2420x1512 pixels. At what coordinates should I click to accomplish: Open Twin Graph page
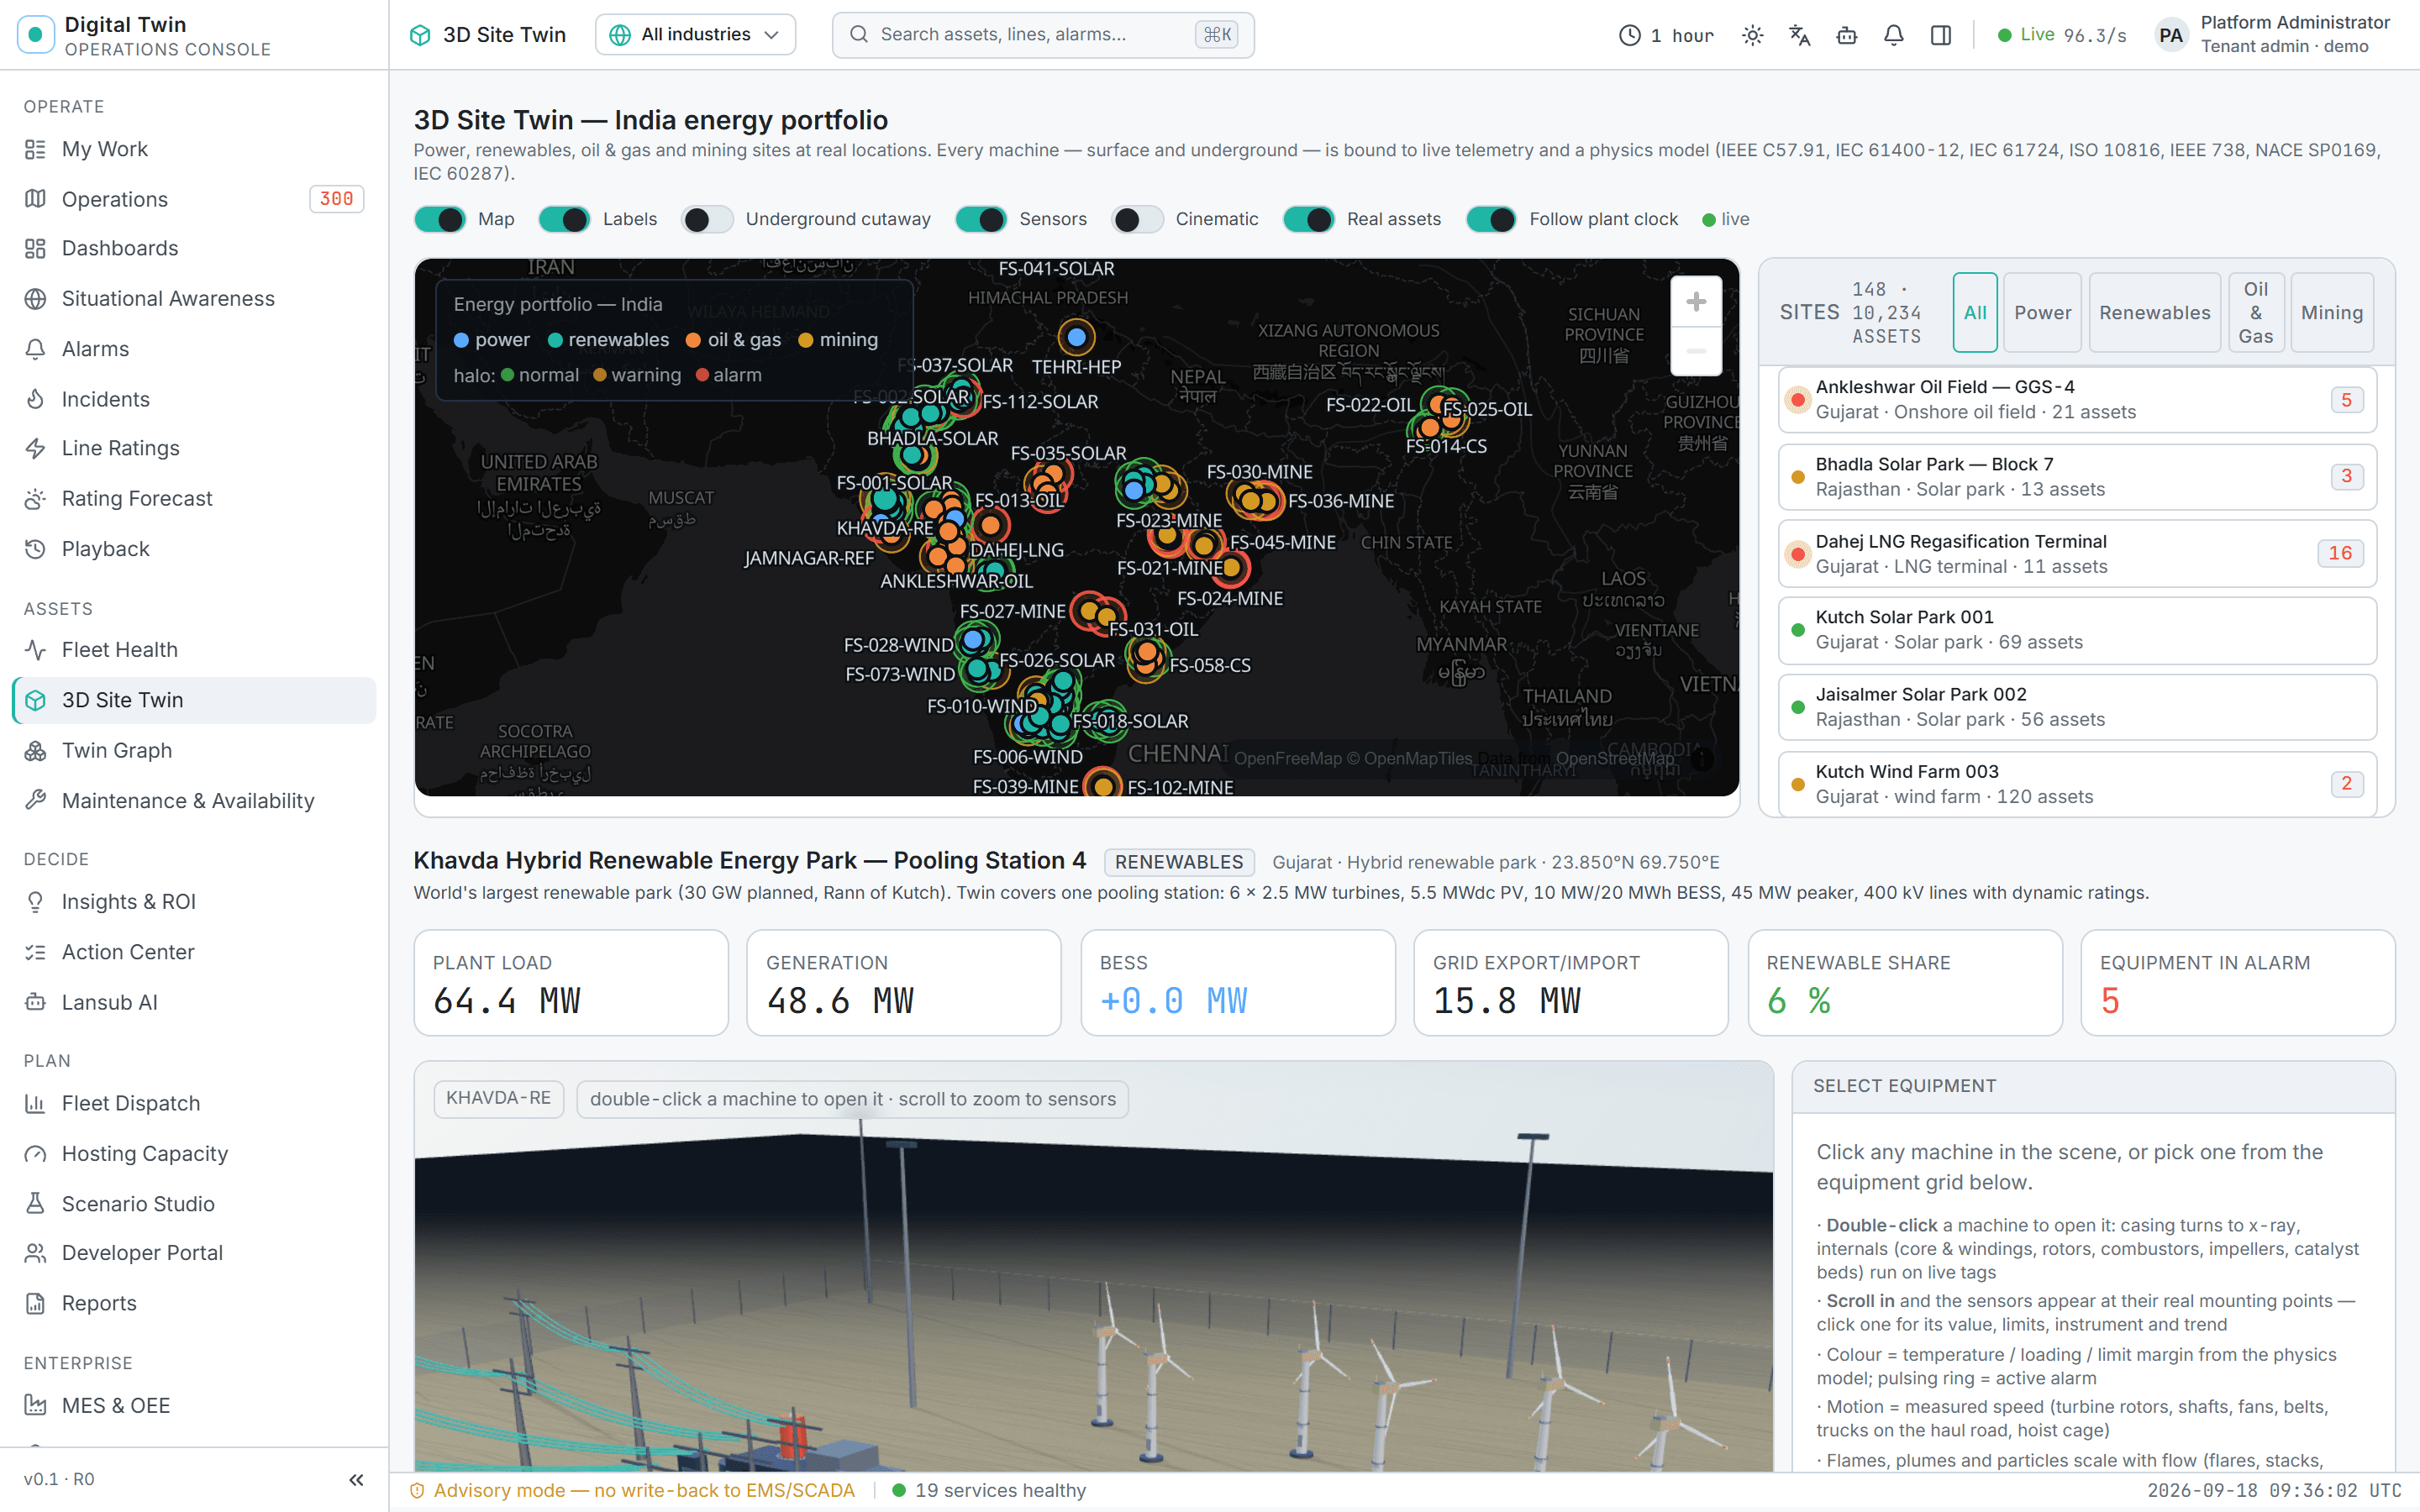pyautogui.click(x=194, y=750)
